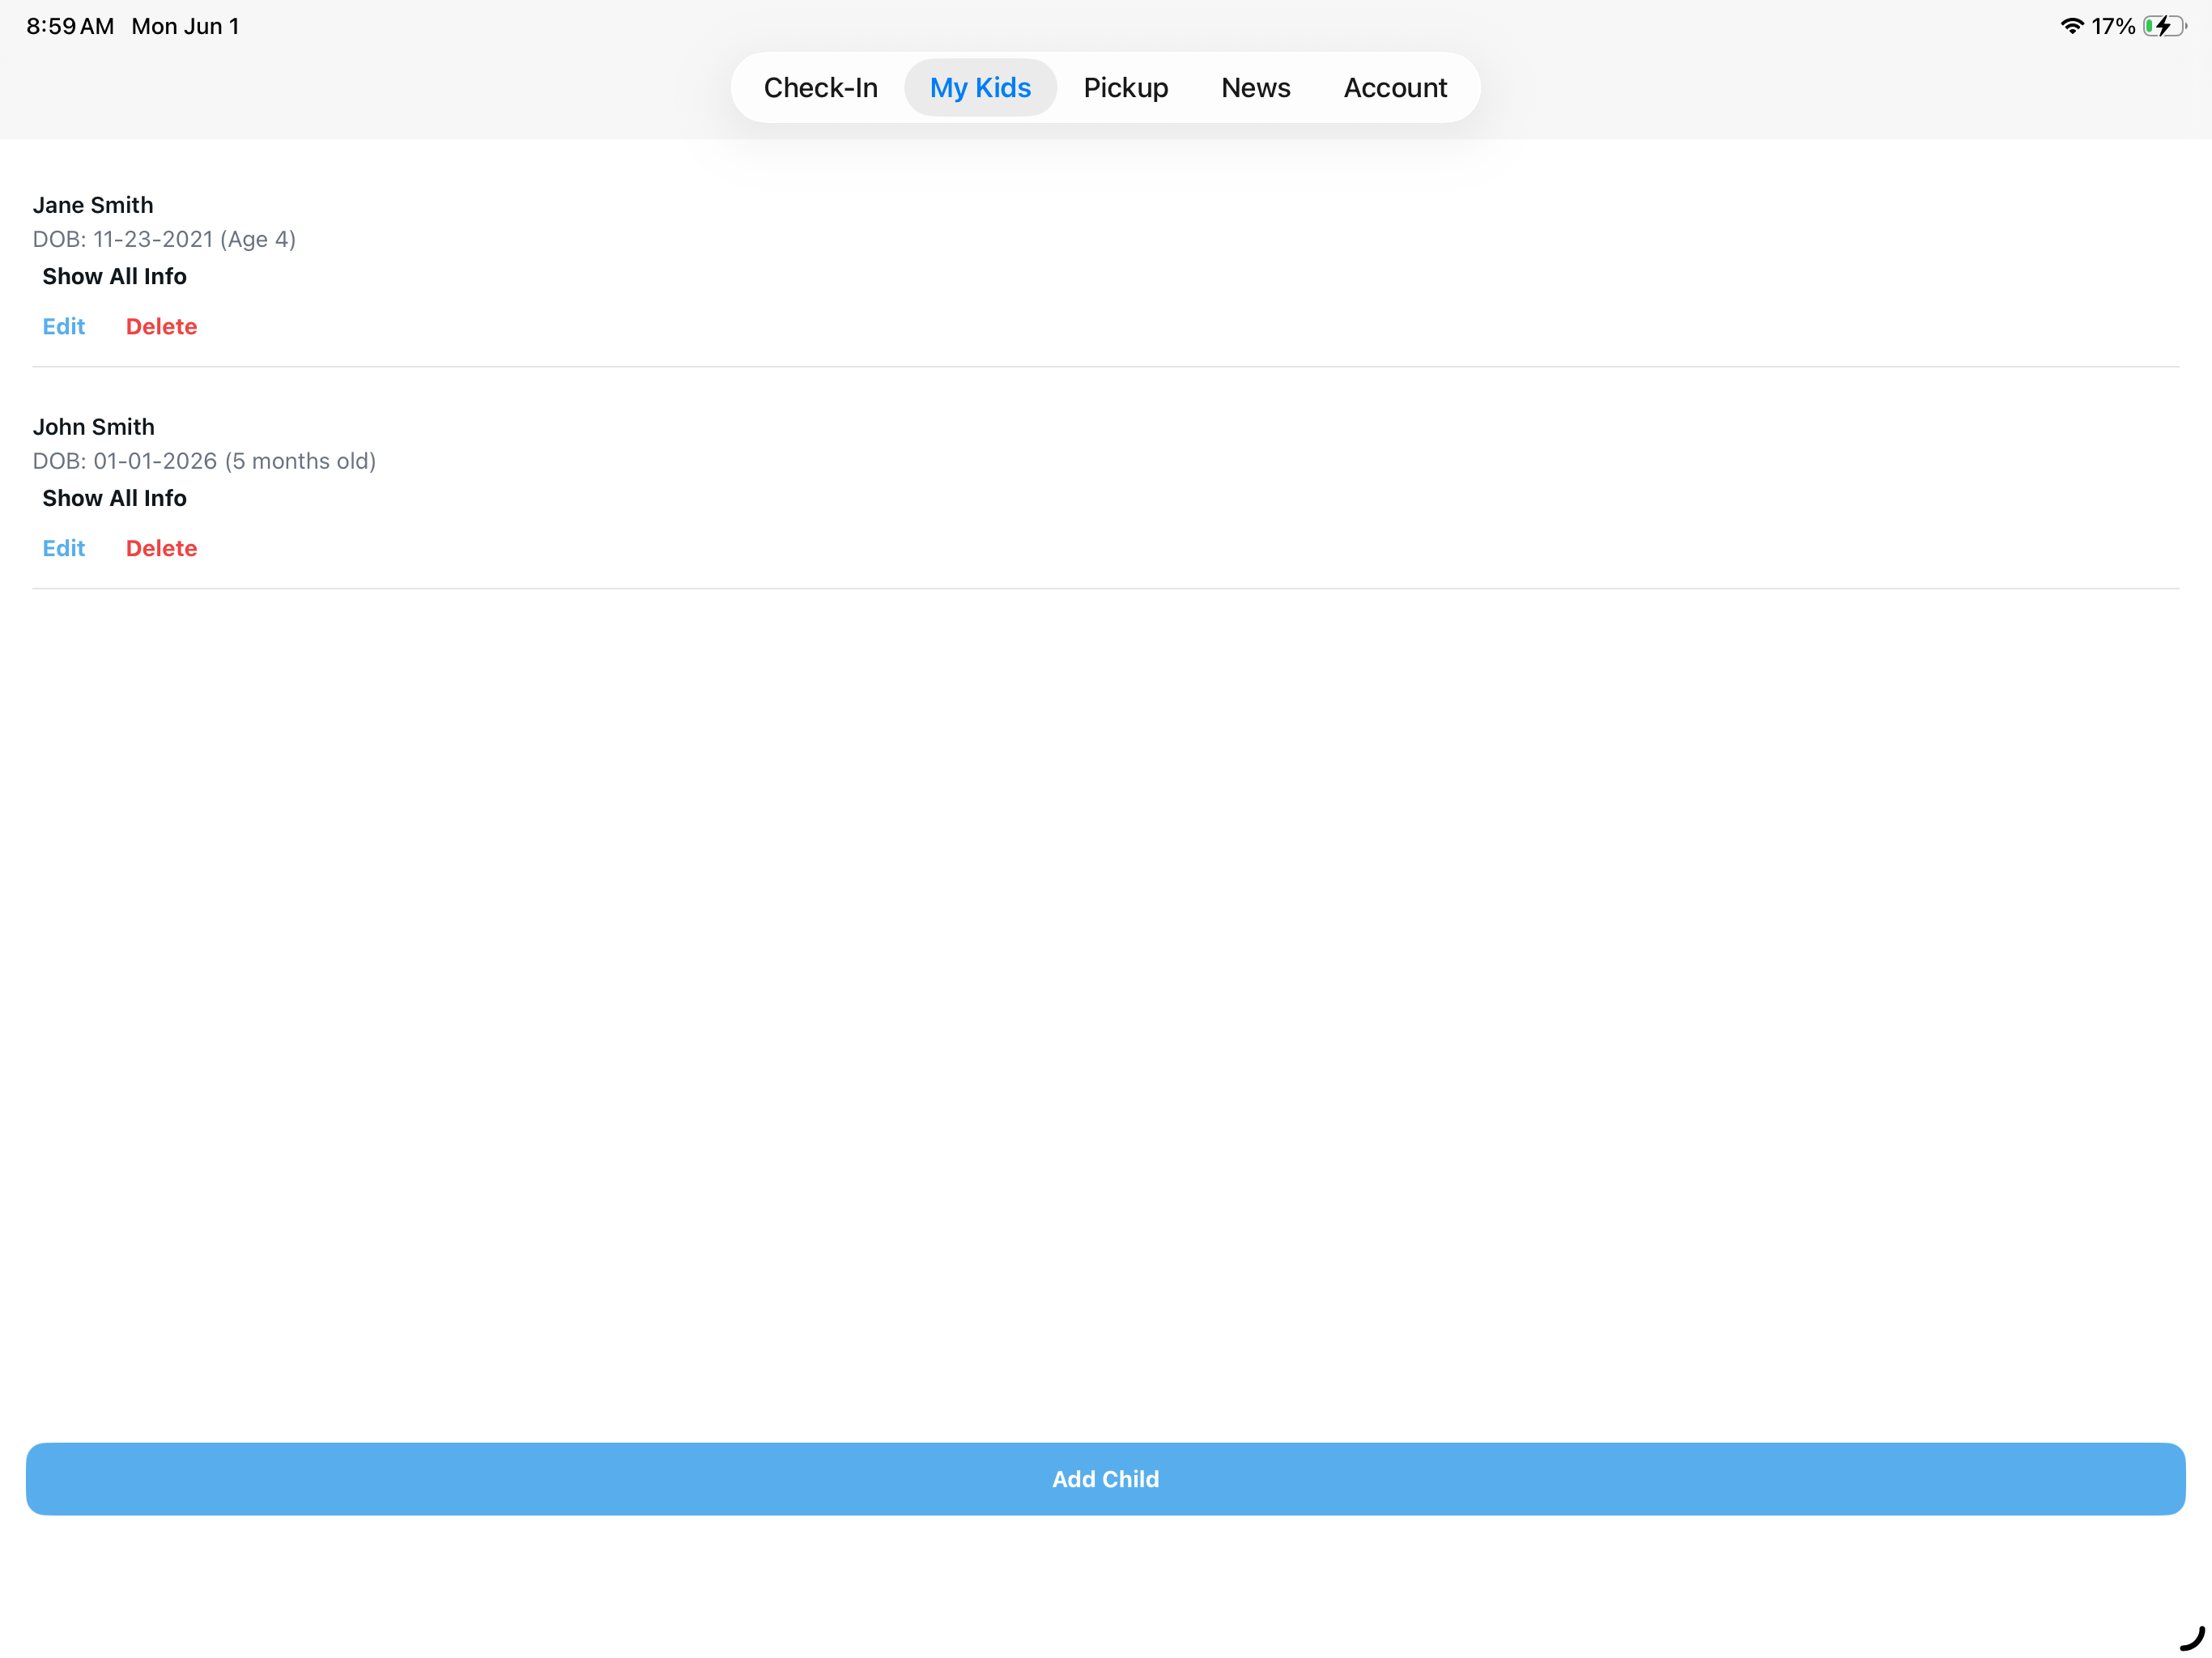The image size is (2212, 1658).
Task: Tap DOB: 01-01-2026 (5 months old) text
Action: pyautogui.click(x=204, y=461)
